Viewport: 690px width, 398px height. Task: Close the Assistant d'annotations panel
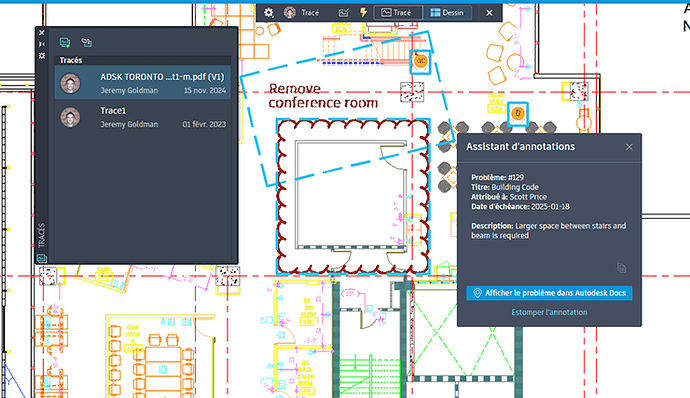point(629,147)
